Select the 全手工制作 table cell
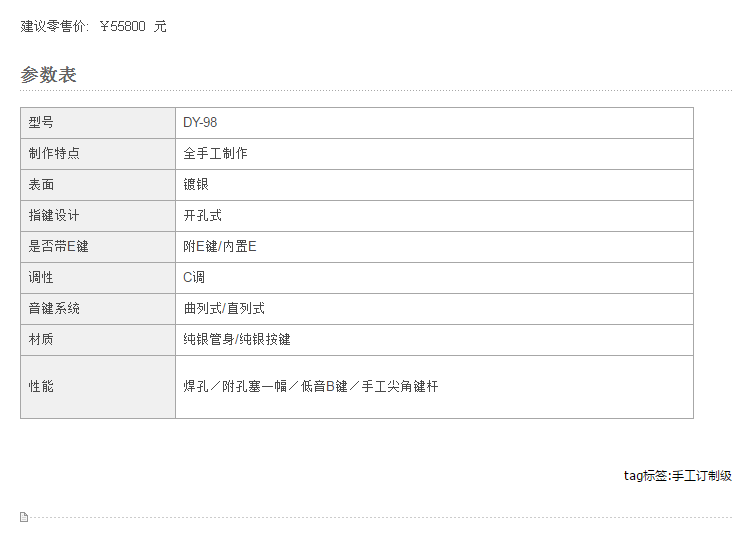This screenshot has width=740, height=541. 434,154
